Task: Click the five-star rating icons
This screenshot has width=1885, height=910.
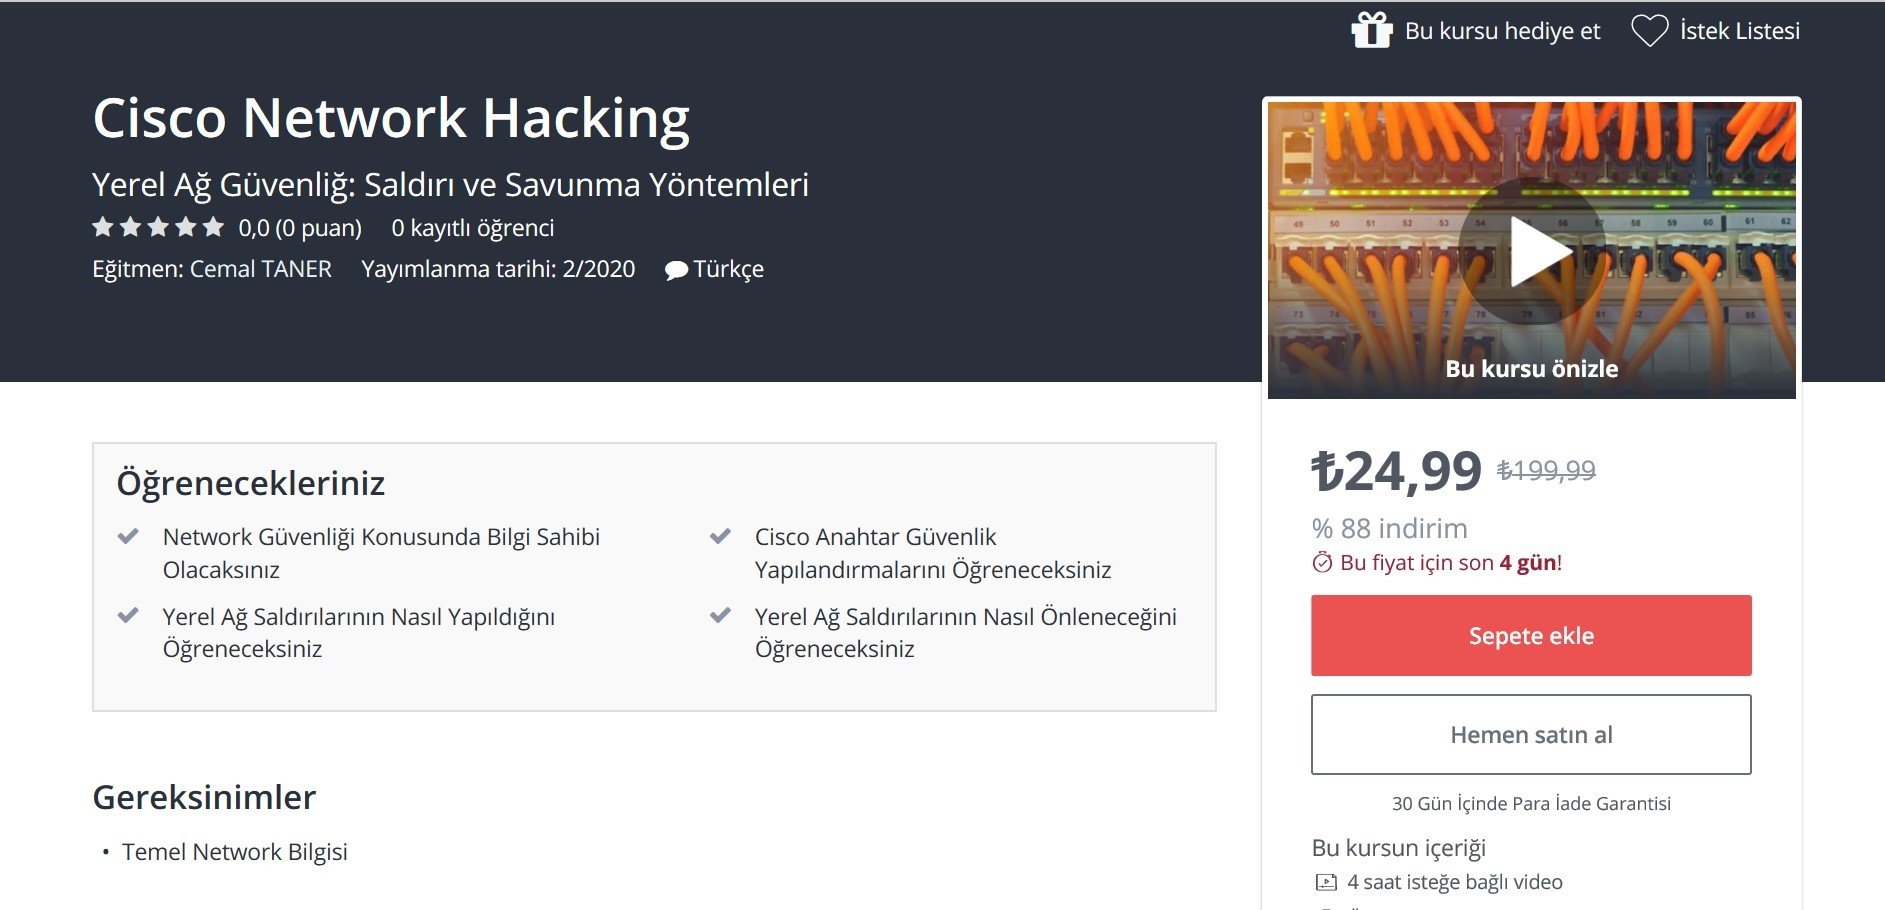Action: pos(158,227)
